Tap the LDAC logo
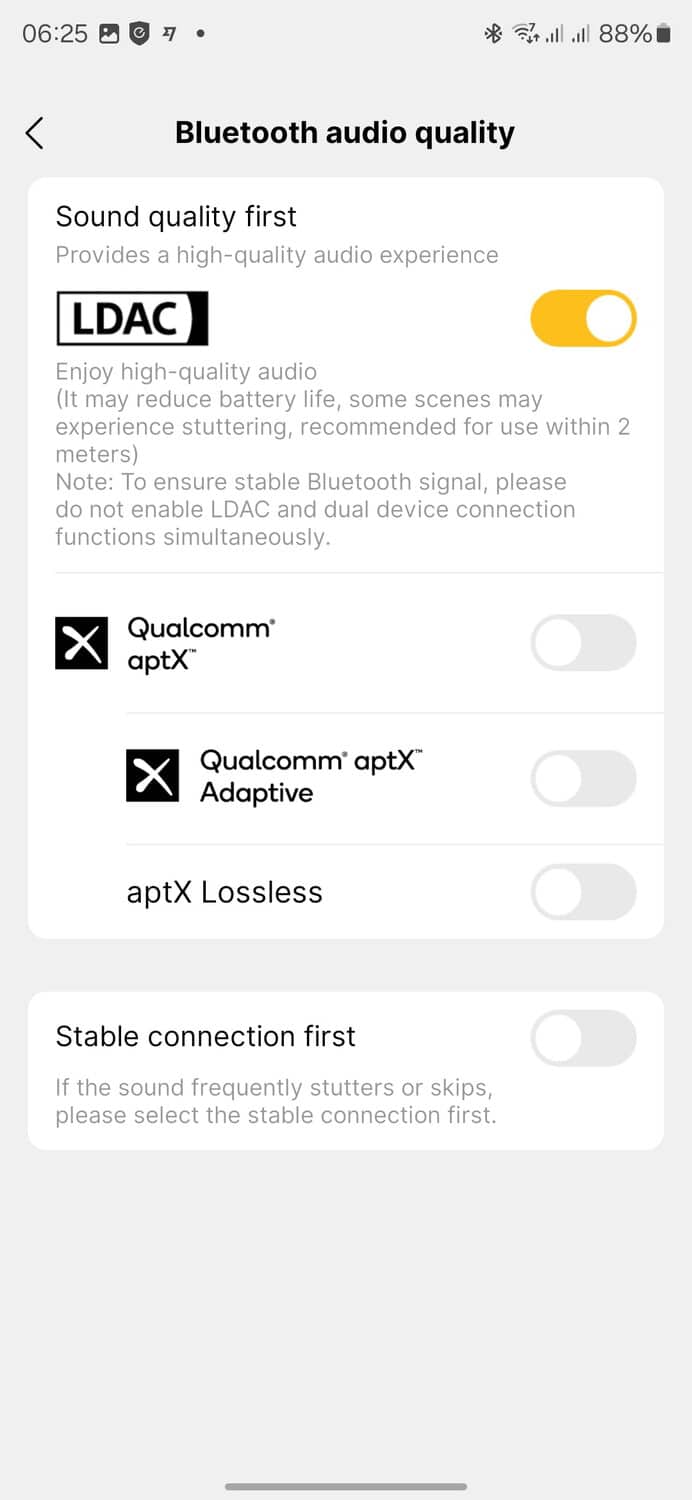The image size is (692, 1500). click(x=132, y=319)
